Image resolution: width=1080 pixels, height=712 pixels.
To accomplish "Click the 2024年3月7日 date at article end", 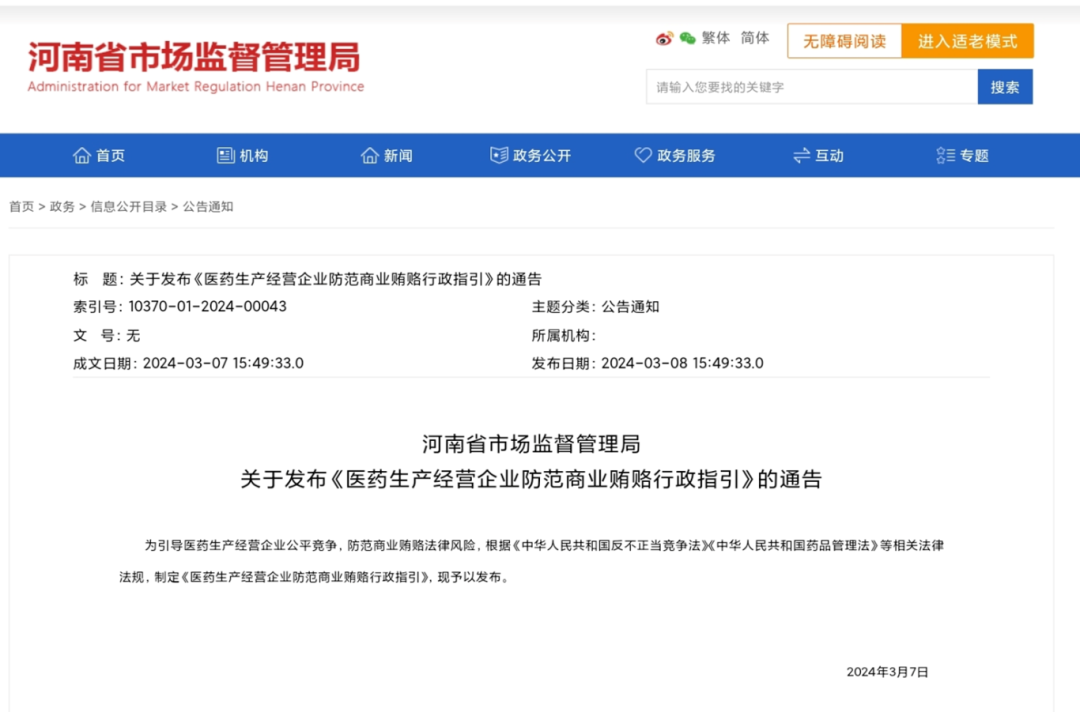I will 887,672.
